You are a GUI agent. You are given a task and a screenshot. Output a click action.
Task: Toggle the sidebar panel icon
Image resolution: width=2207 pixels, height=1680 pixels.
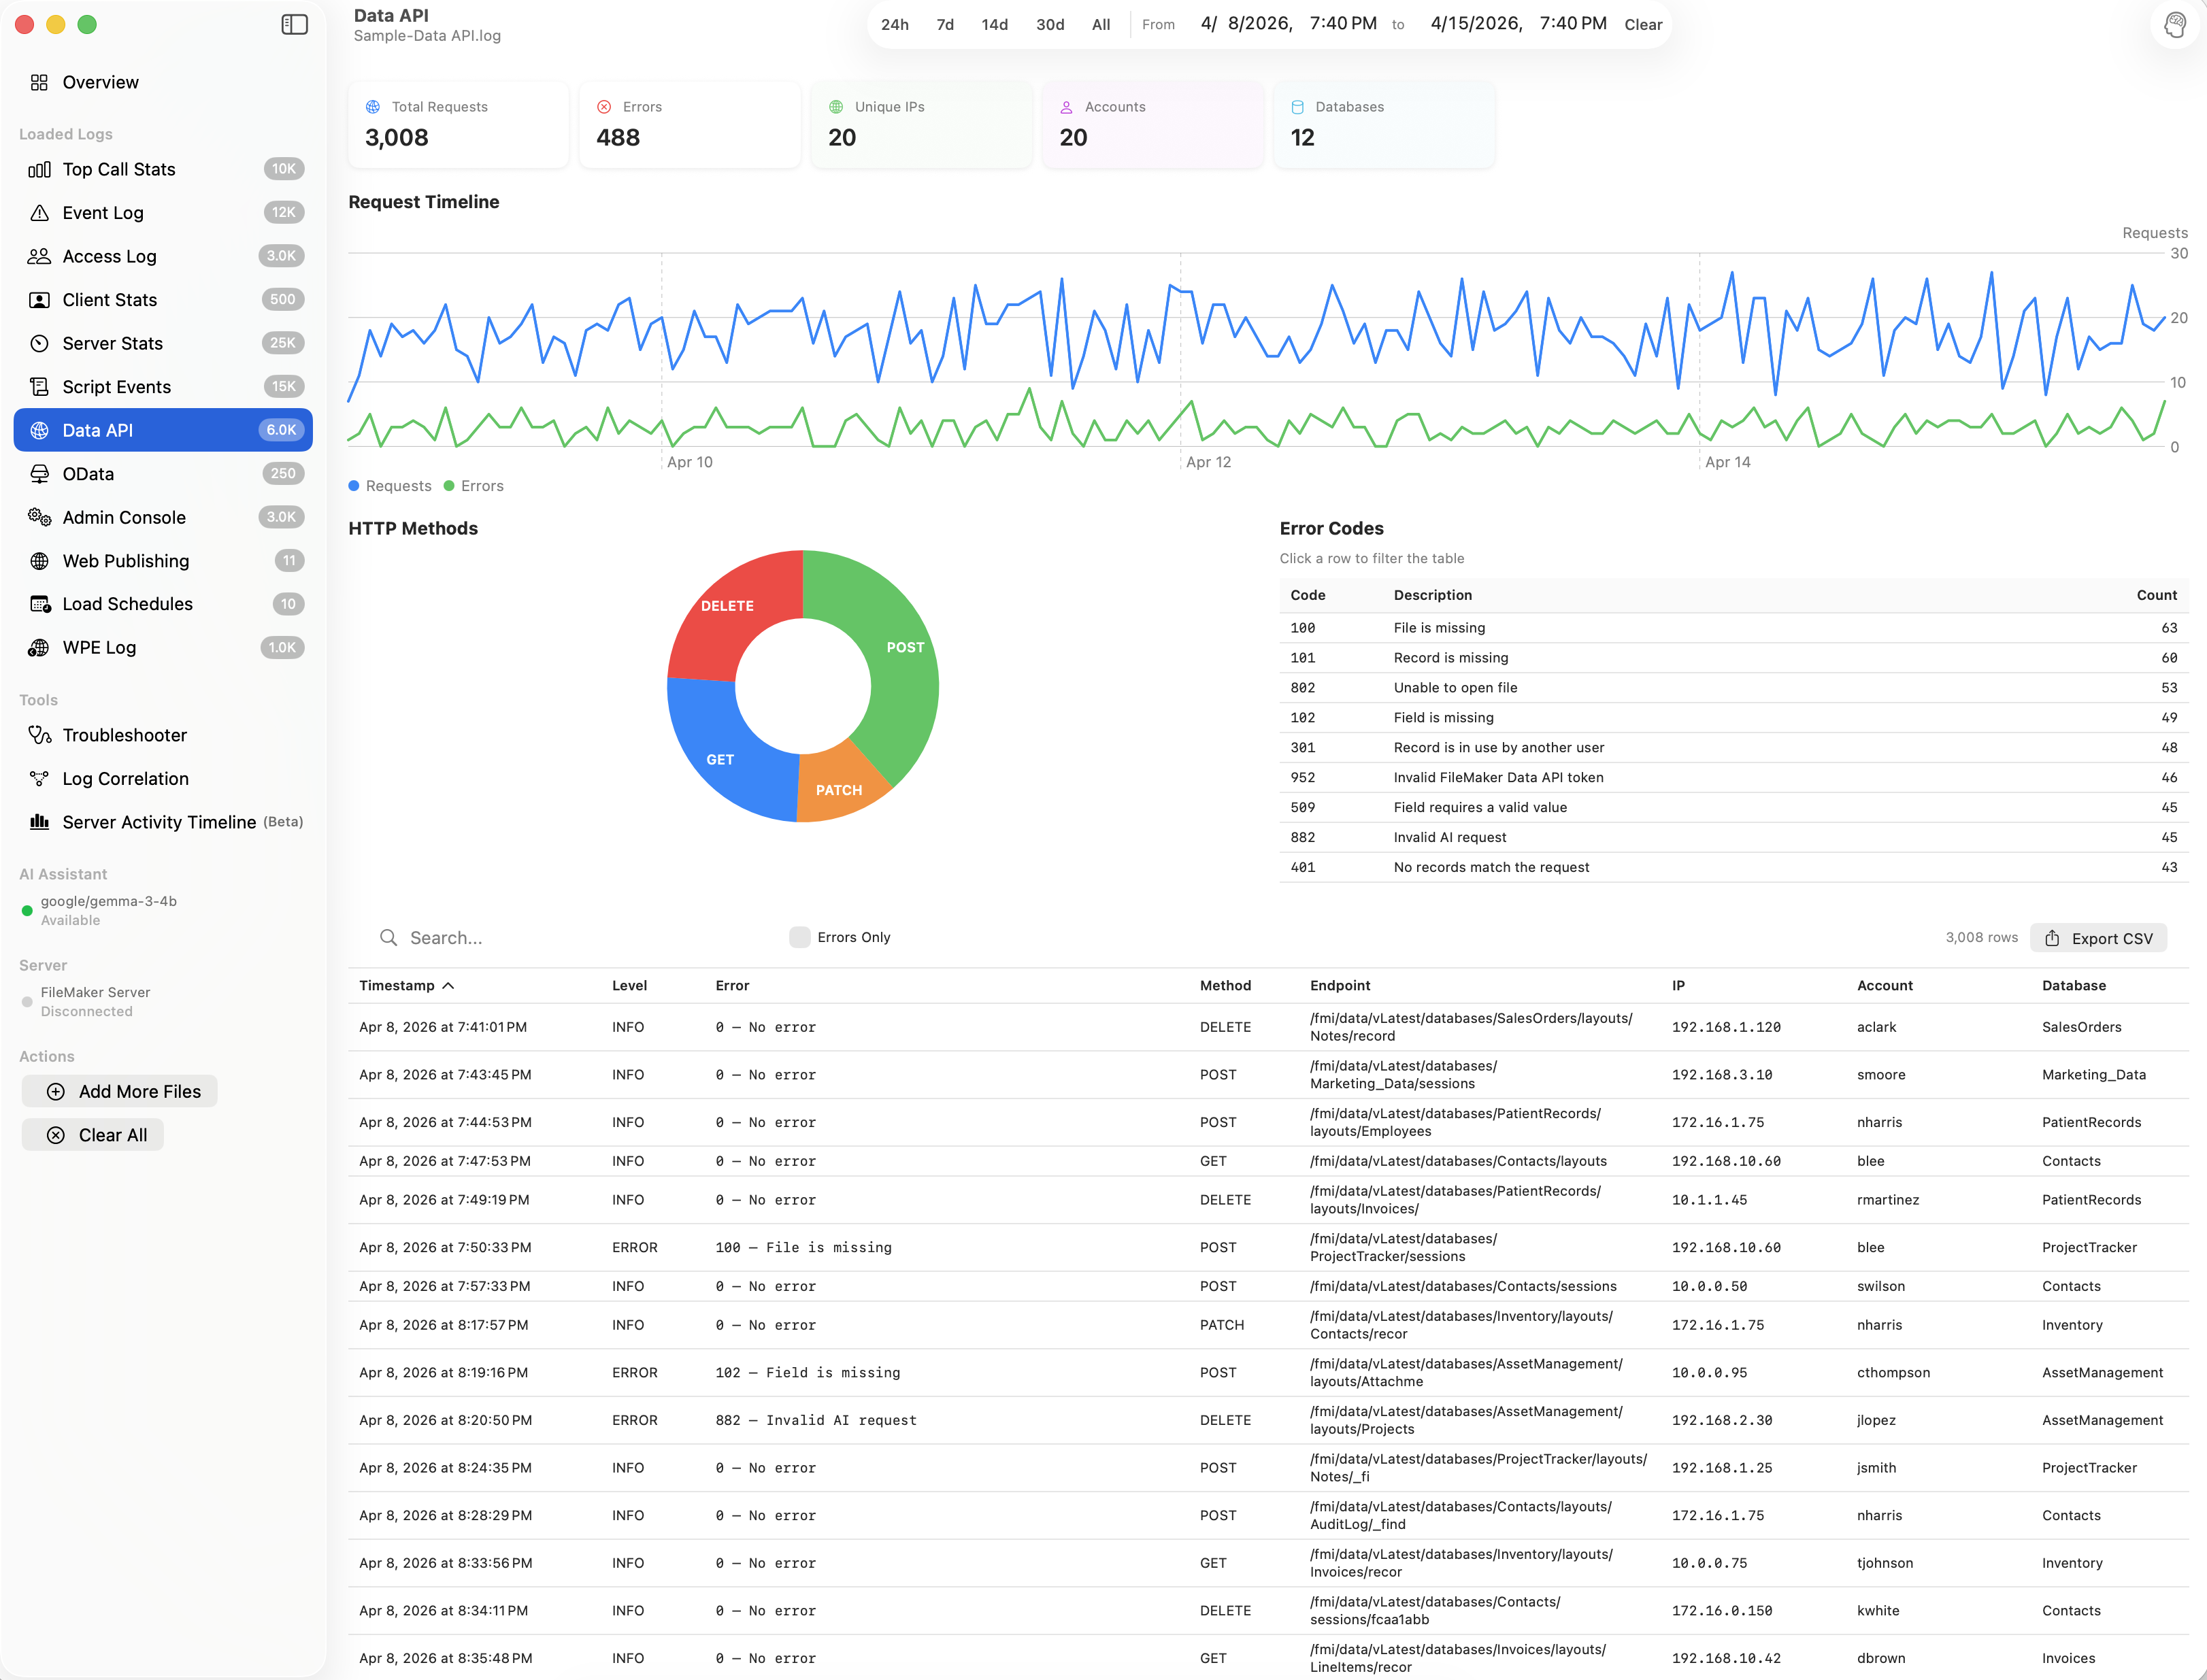click(x=294, y=24)
